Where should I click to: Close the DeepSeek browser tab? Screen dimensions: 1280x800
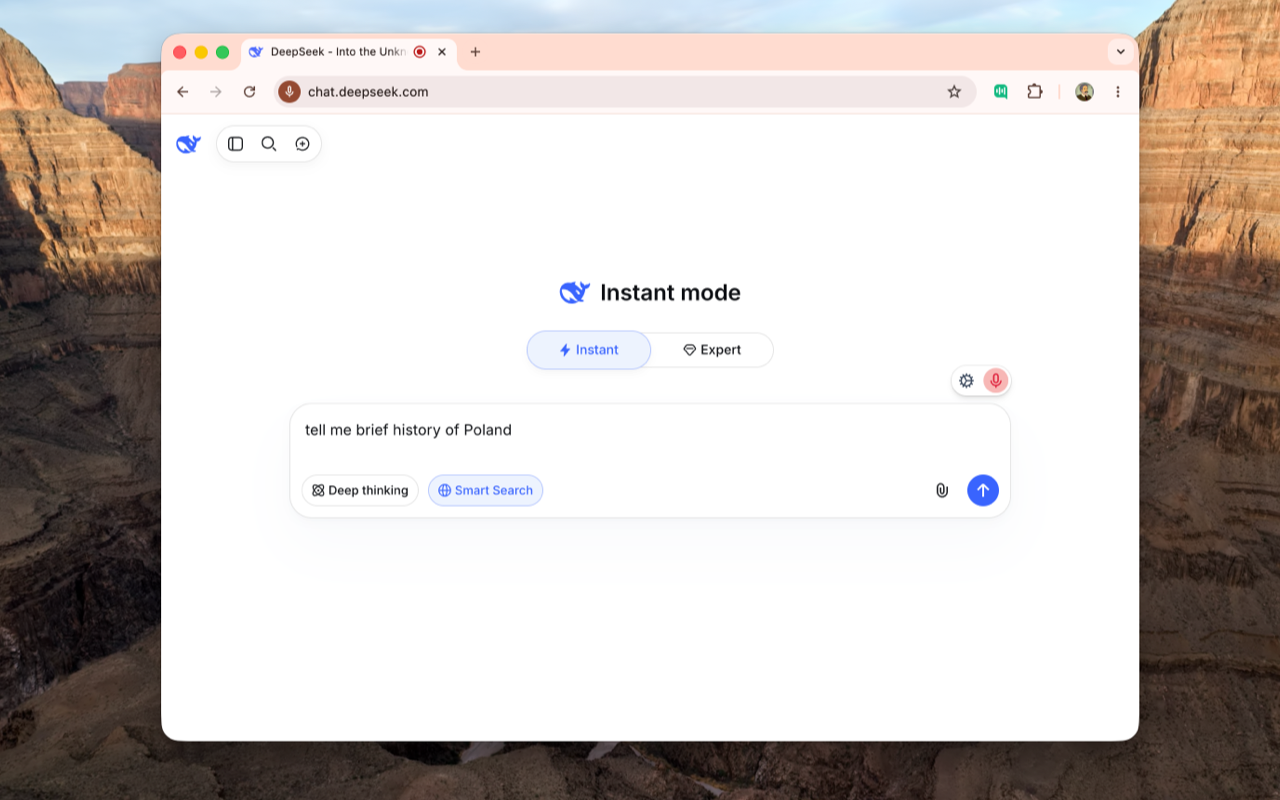tap(442, 52)
